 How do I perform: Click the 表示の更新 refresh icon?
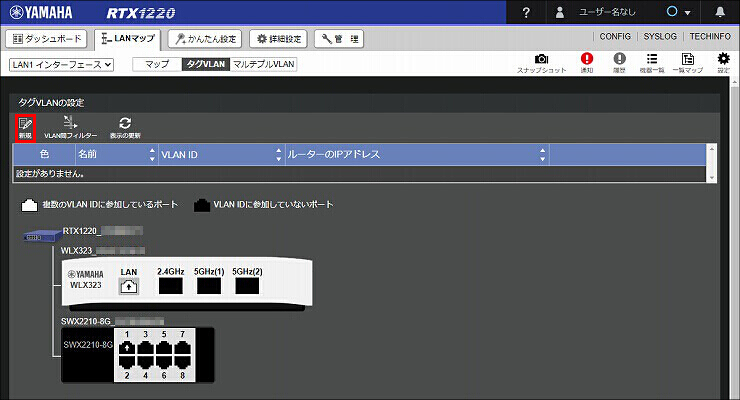pyautogui.click(x=125, y=128)
